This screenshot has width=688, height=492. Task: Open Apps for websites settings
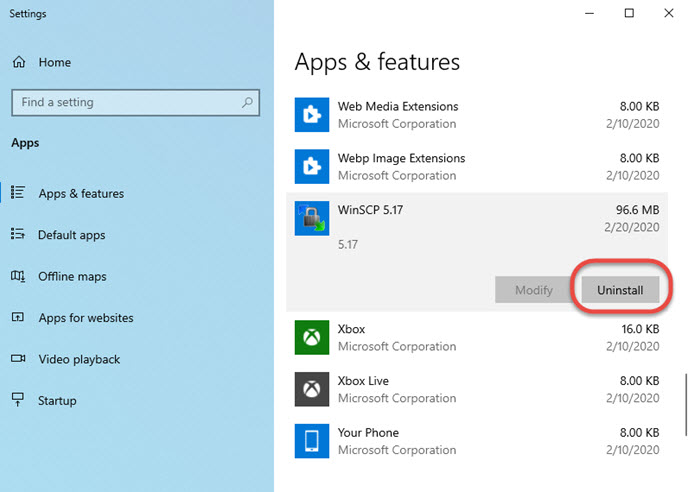click(86, 318)
